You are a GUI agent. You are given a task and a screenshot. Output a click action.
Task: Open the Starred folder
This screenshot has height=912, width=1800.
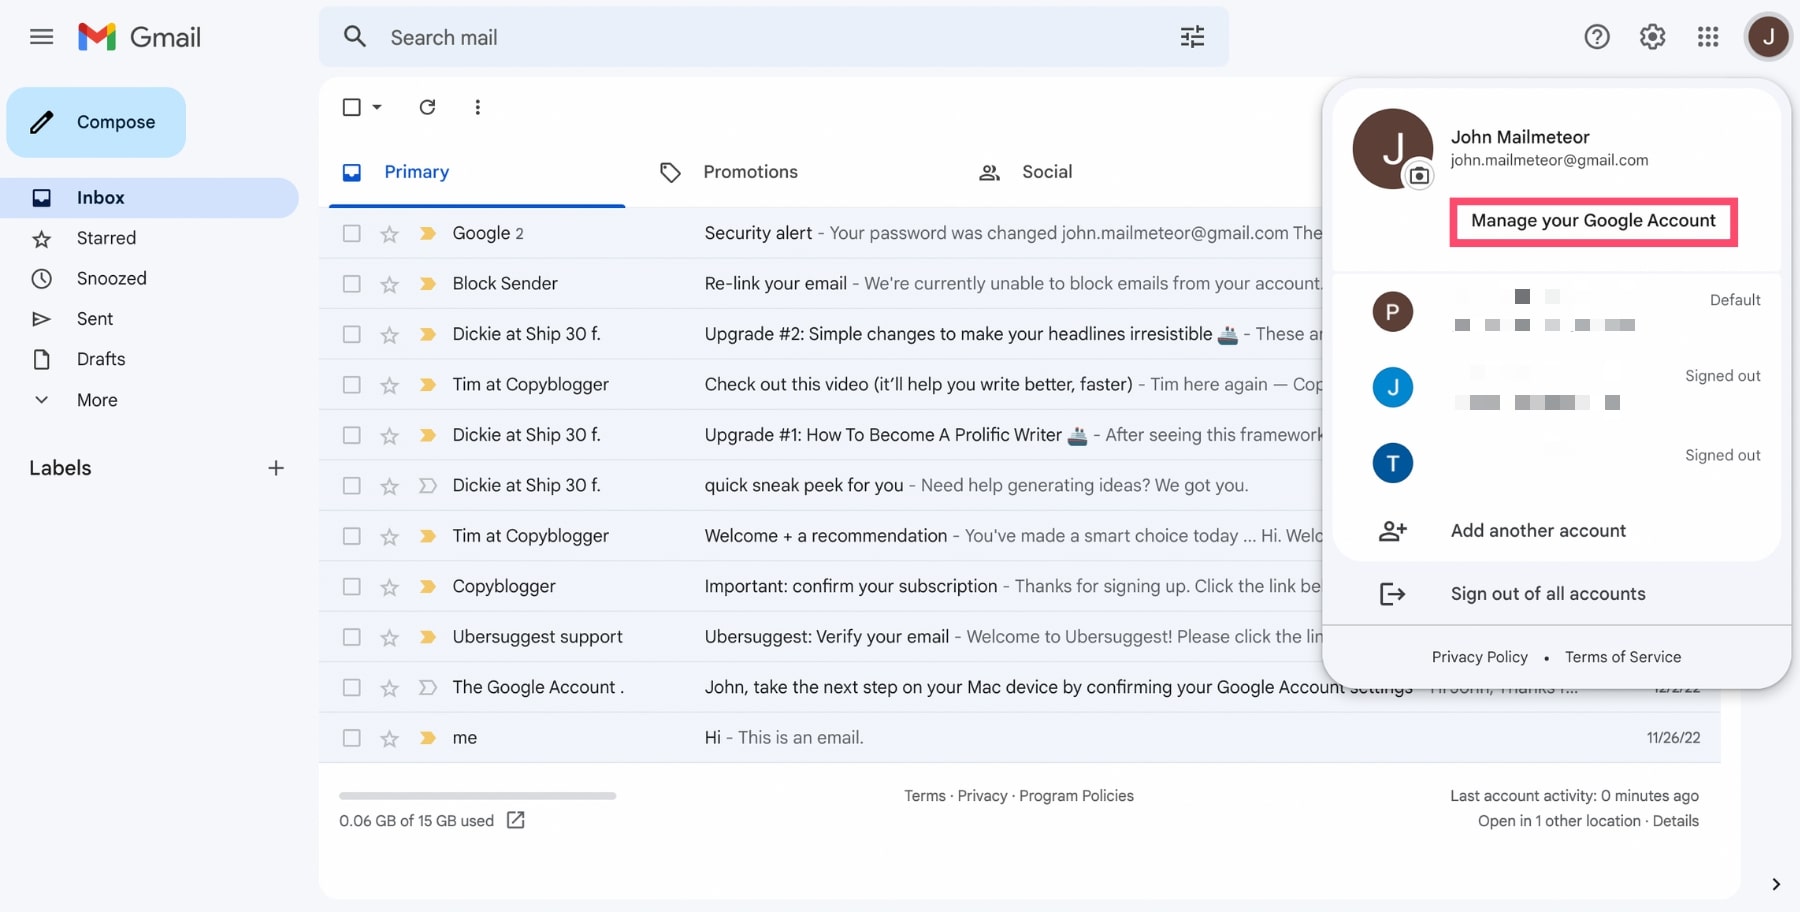point(149,238)
